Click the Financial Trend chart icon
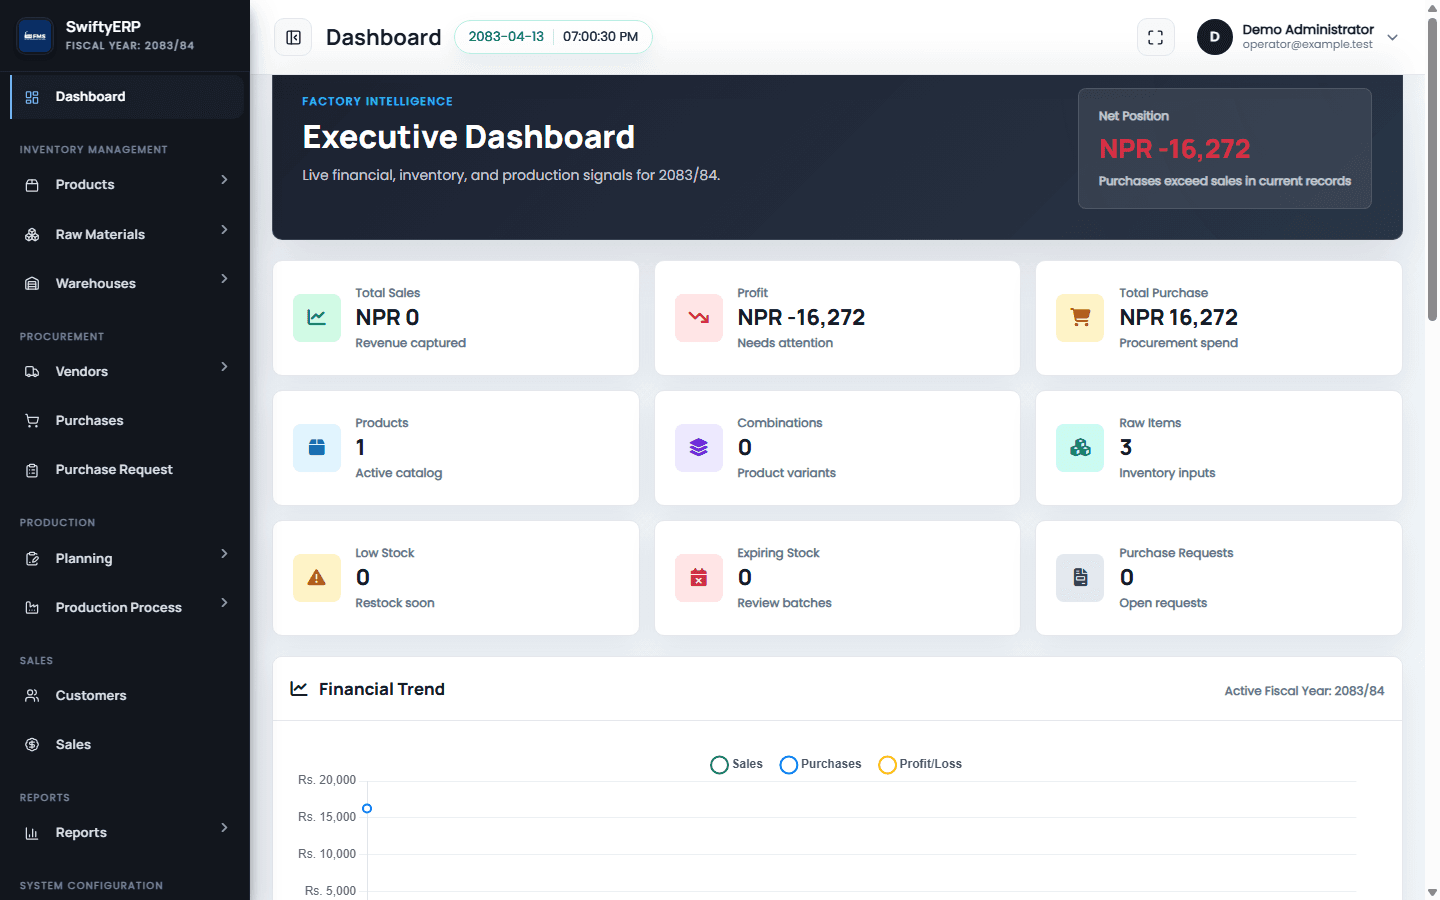Image resolution: width=1440 pixels, height=900 pixels. (299, 689)
